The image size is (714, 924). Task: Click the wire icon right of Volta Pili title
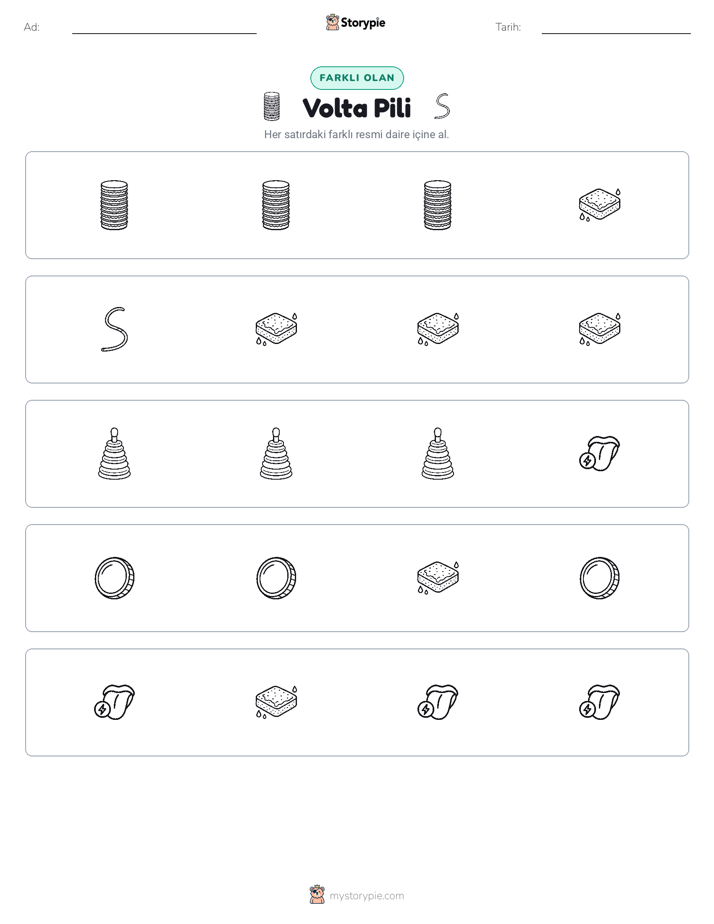442,106
